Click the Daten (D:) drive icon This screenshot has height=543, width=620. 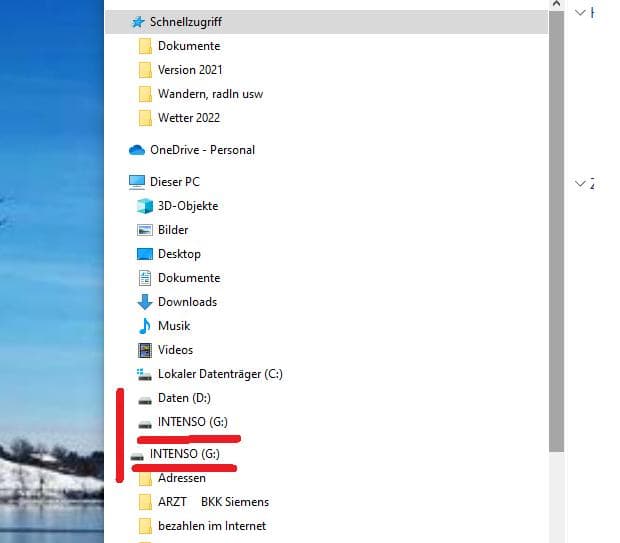tap(145, 401)
